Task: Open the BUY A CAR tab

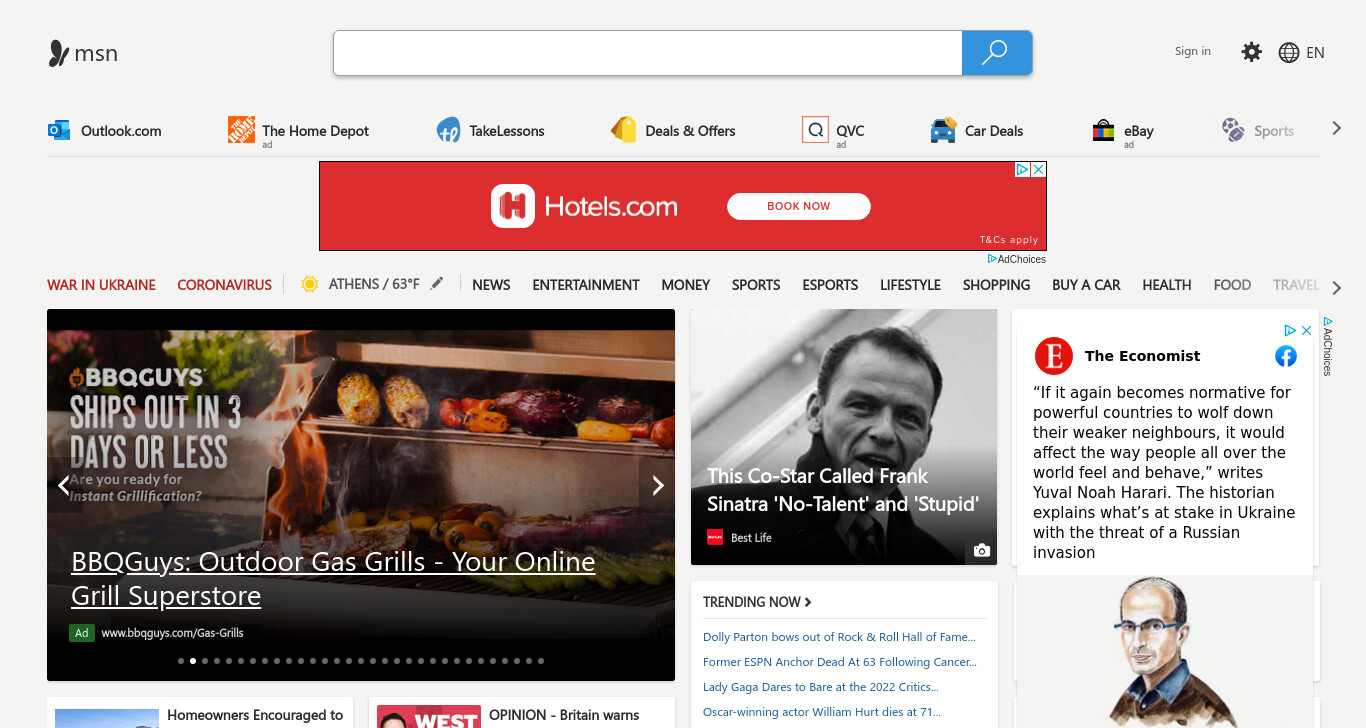Action: [x=1086, y=285]
